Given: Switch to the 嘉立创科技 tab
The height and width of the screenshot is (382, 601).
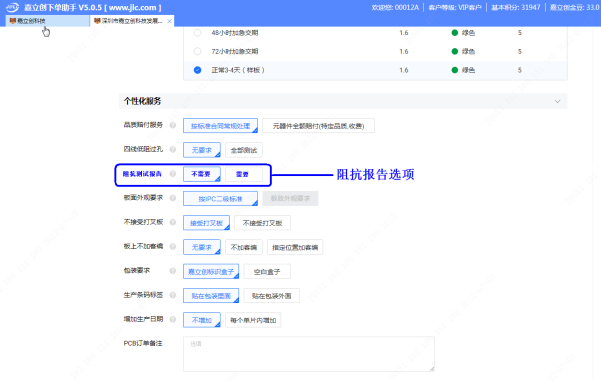Looking at the screenshot, I should 47,21.
